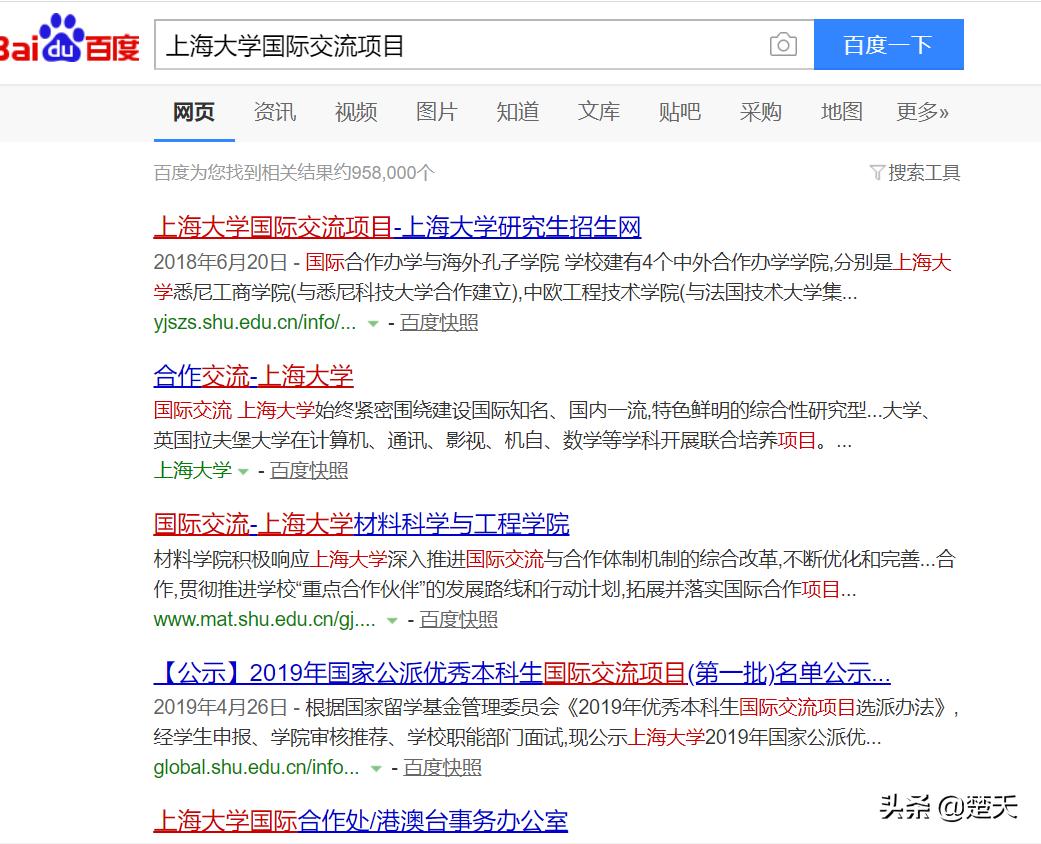Expand the arrow next to yjszs.shu.edu.cn
1041x844 pixels.
tap(372, 325)
